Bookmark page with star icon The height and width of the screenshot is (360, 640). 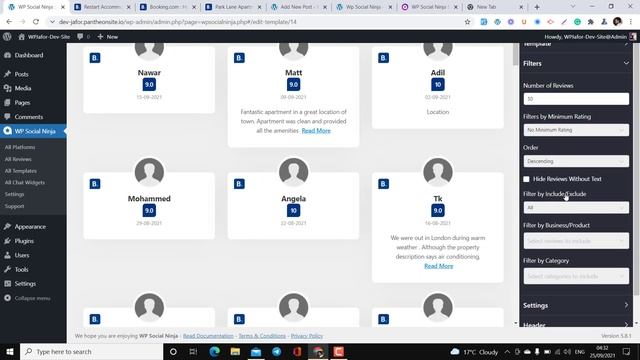coord(467,22)
